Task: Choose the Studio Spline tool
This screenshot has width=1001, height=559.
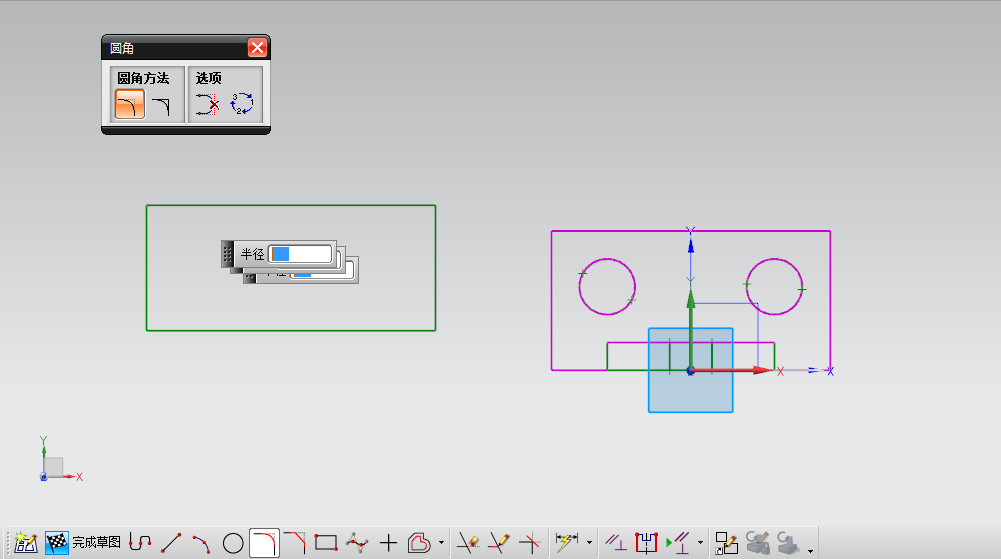Action: pyautogui.click(x=357, y=543)
